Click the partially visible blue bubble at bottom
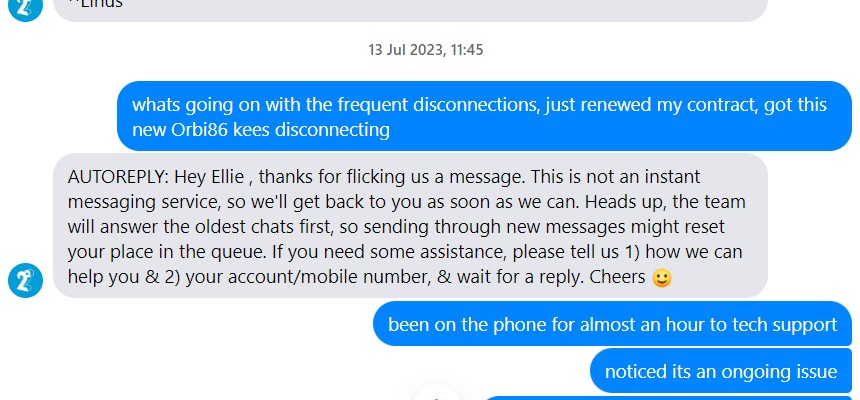860x400 pixels. [x=668, y=398]
